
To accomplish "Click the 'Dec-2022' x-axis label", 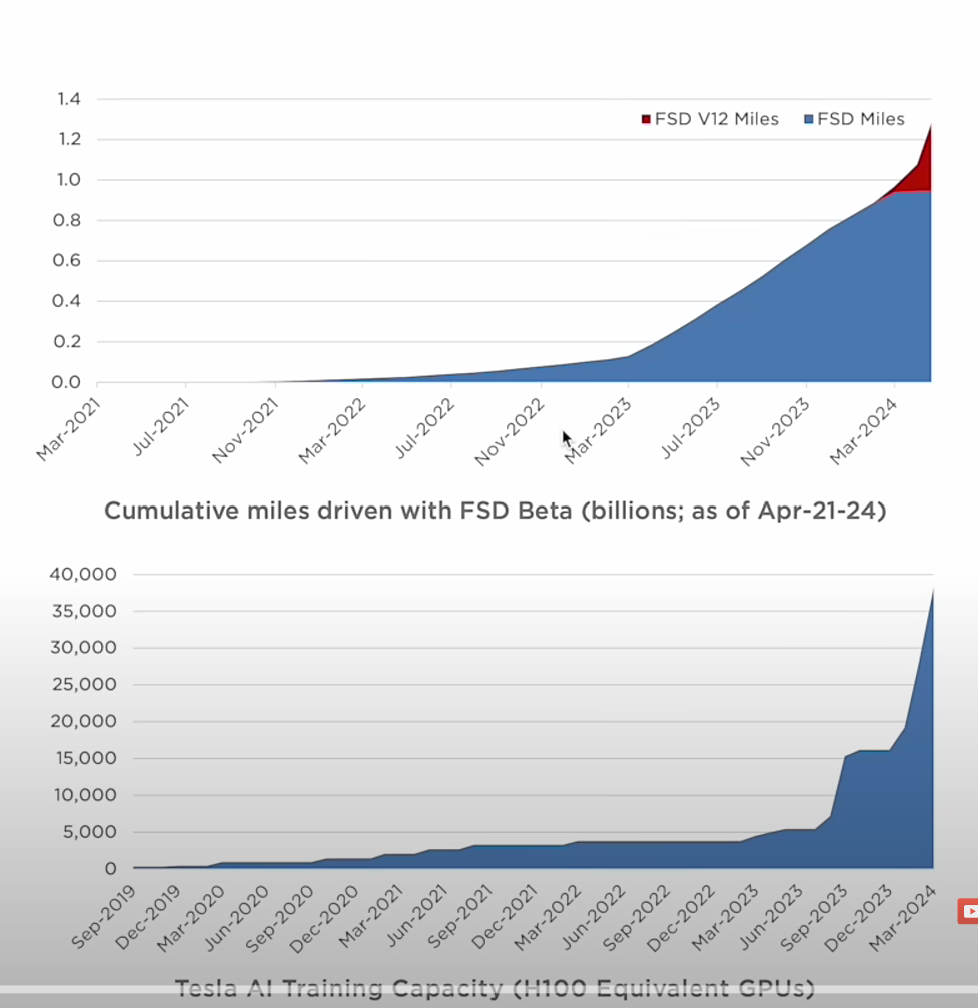I will (681, 918).
